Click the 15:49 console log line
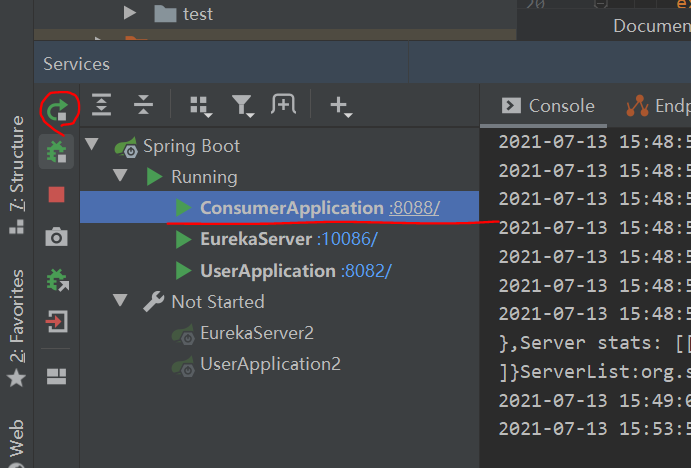The image size is (691, 468). [594, 401]
